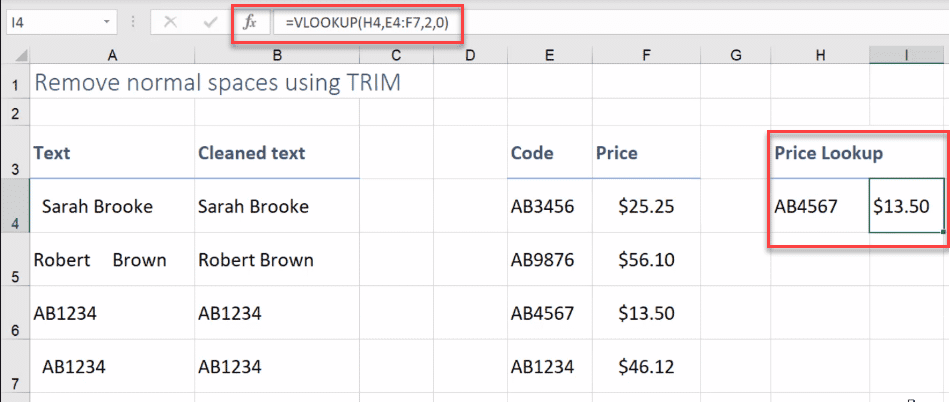
Task: Select column F header
Action: point(646,56)
